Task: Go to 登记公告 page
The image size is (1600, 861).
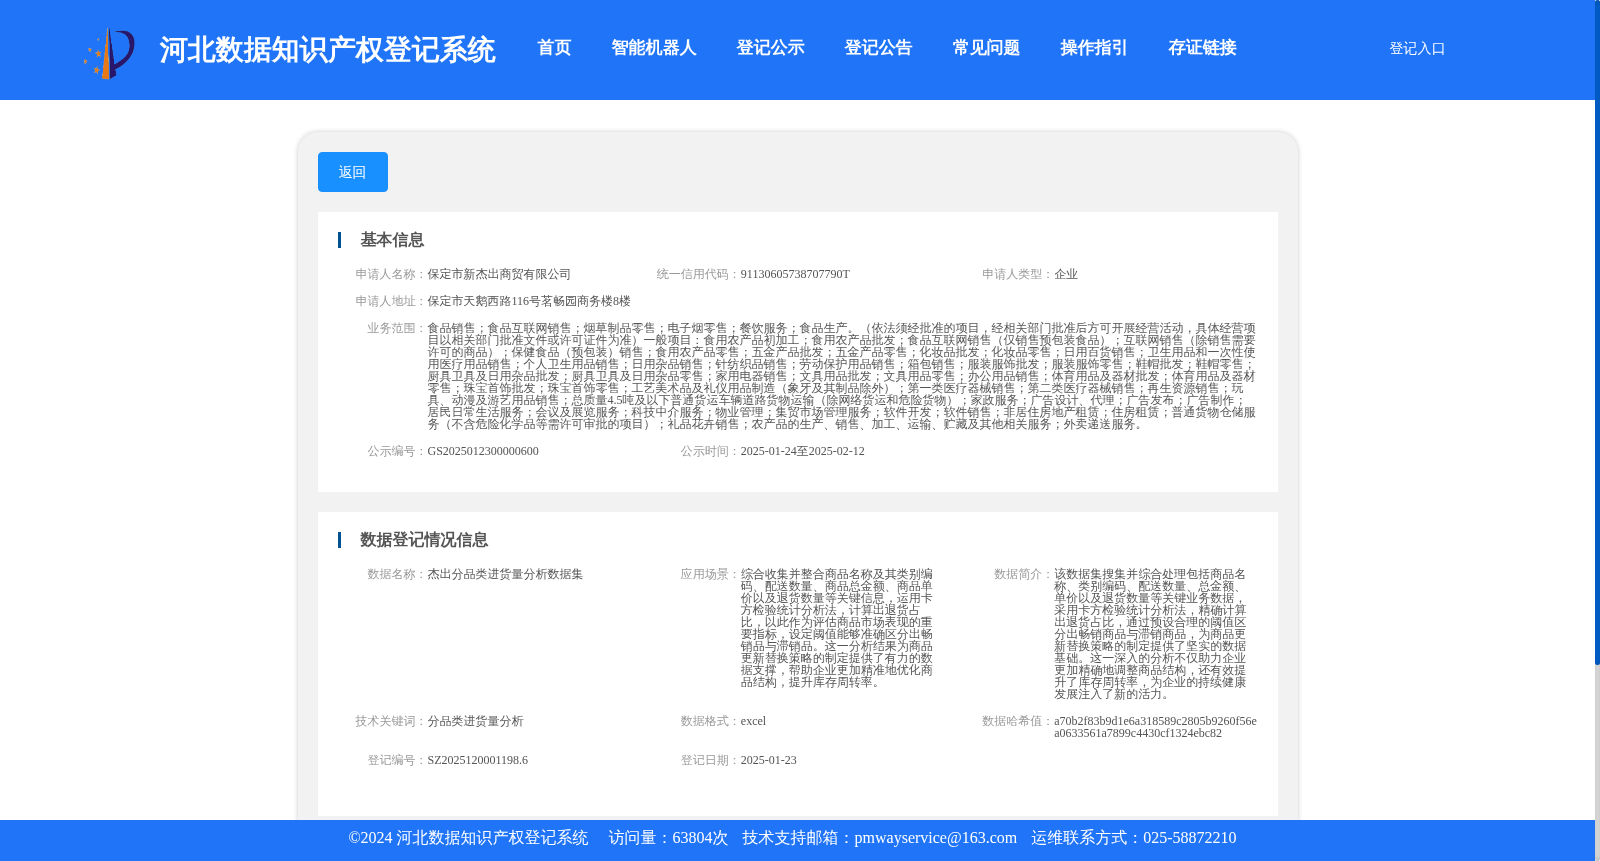Action: [878, 48]
